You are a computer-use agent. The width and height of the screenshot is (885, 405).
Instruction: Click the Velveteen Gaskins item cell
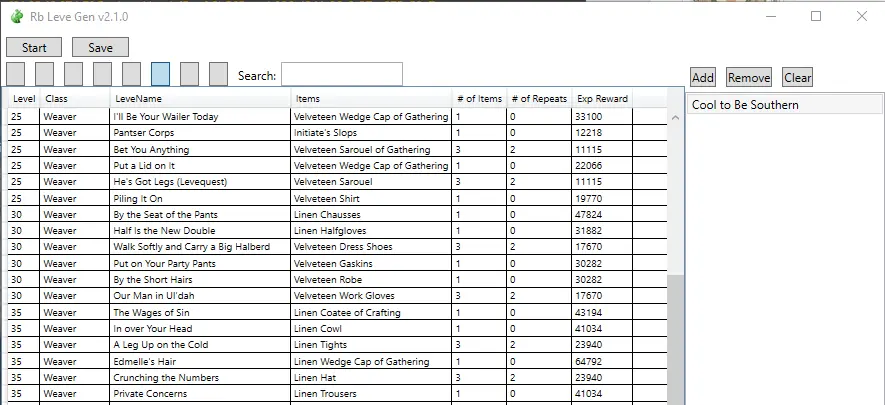tap(371, 263)
